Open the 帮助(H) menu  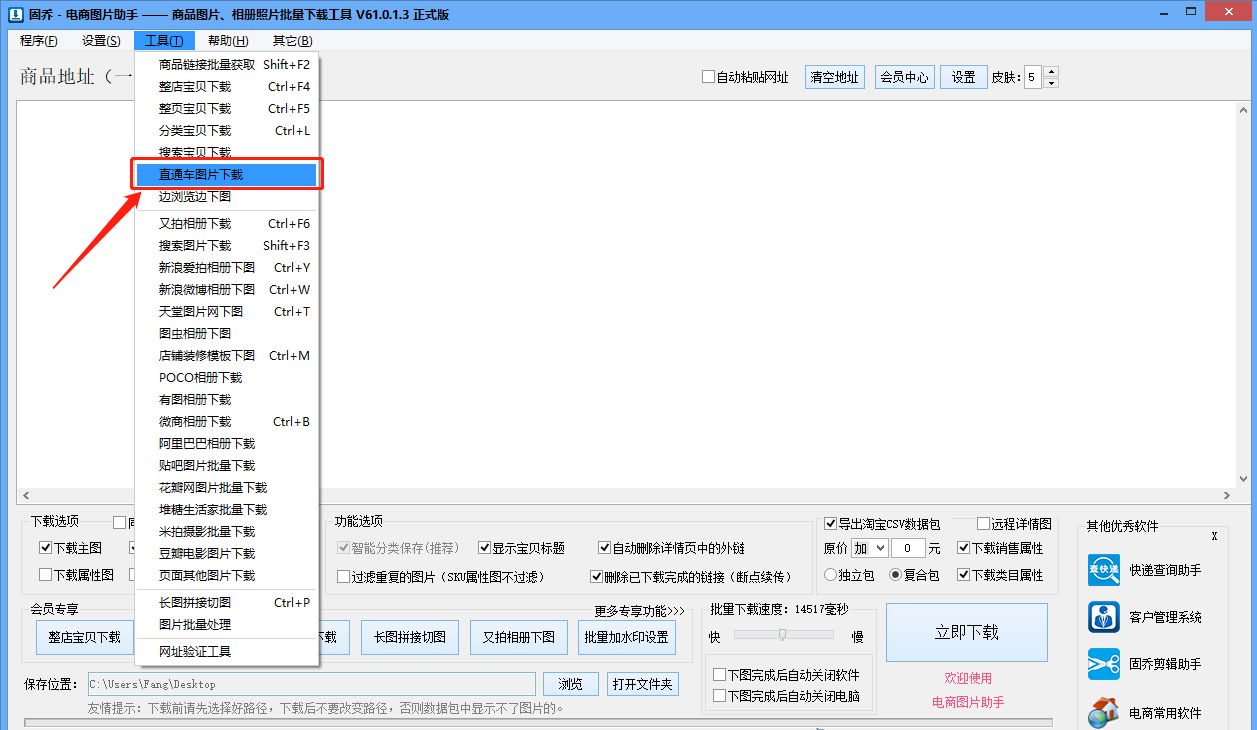(226, 41)
